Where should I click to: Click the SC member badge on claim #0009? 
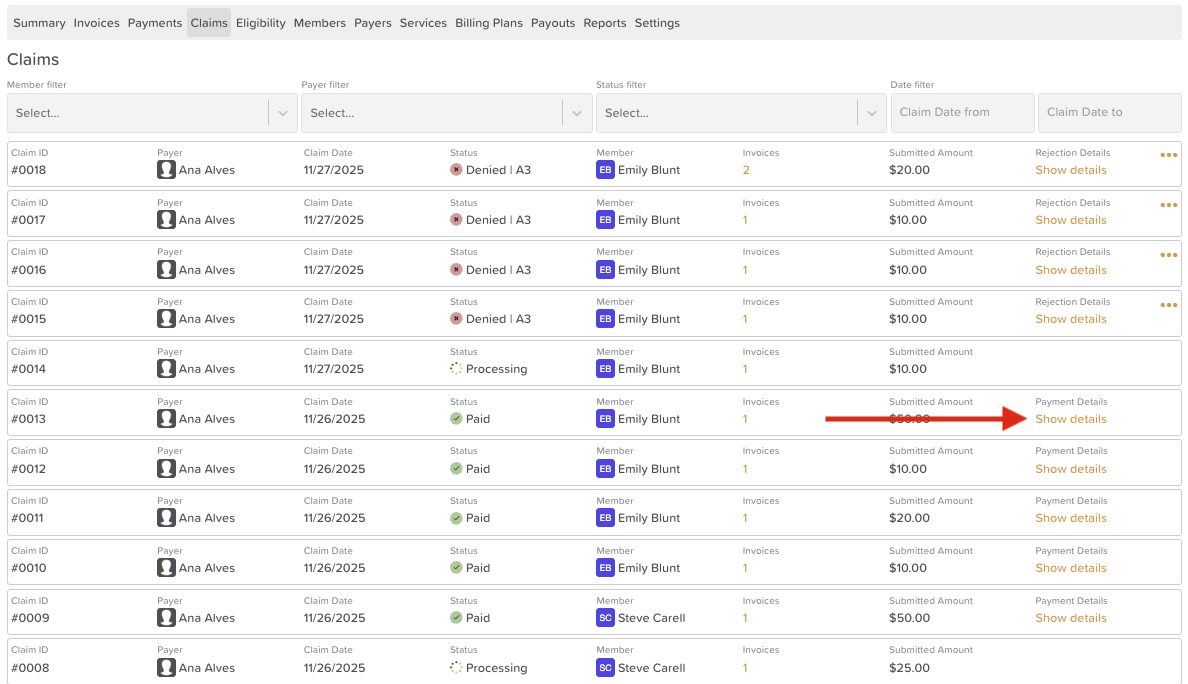(x=605, y=618)
